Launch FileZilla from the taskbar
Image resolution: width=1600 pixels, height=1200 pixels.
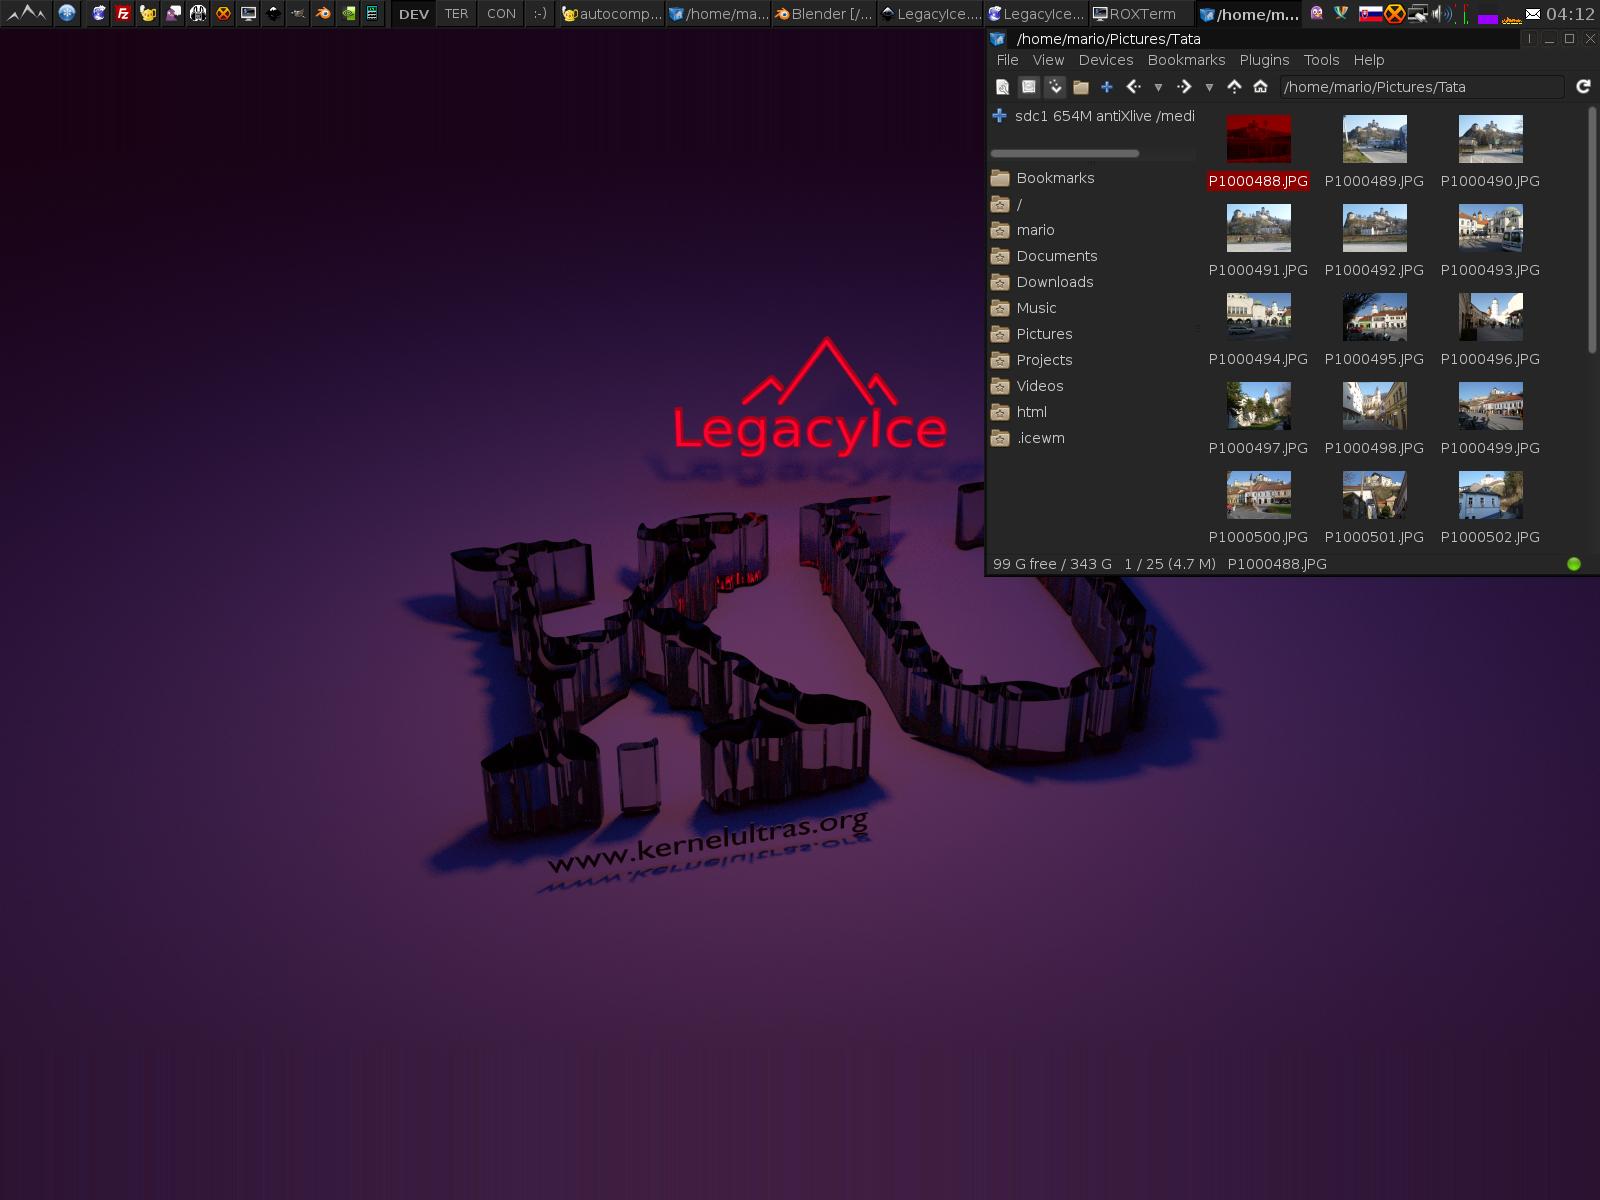tap(123, 13)
